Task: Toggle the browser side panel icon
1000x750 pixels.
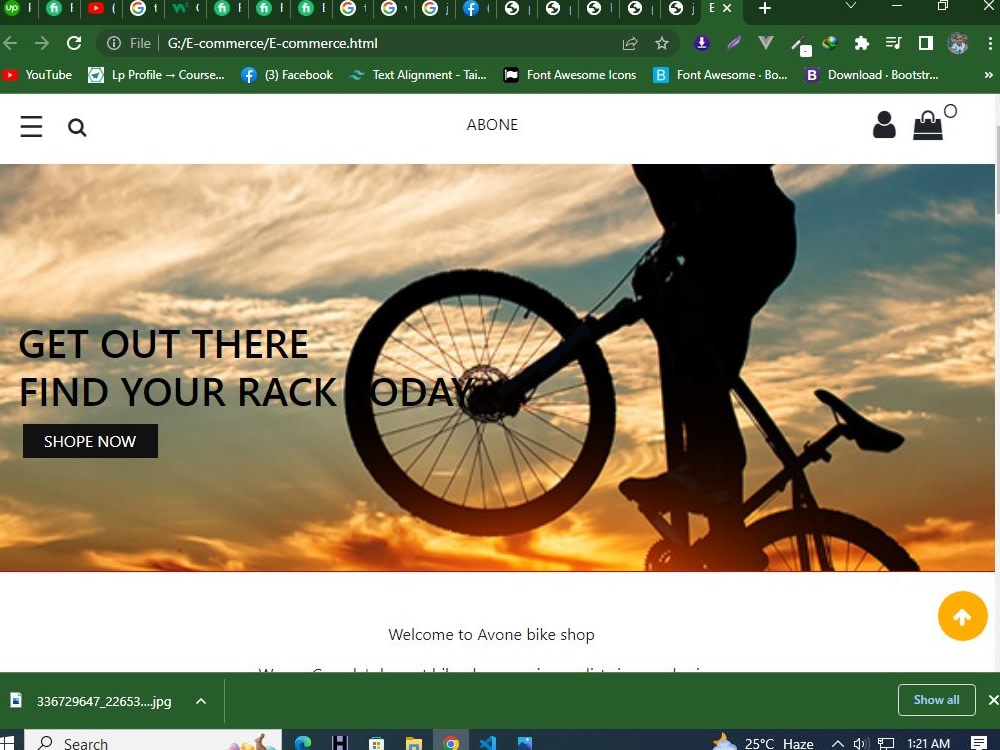Action: coord(925,43)
